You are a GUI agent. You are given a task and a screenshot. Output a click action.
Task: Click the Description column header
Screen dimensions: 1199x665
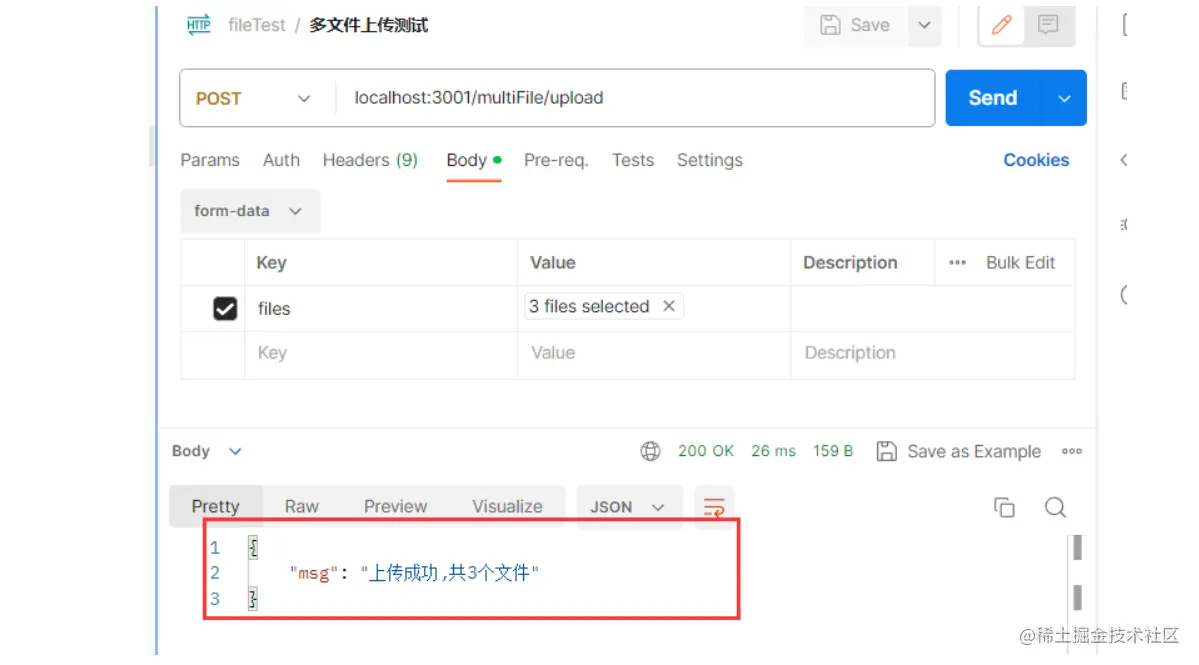pyautogui.click(x=850, y=263)
